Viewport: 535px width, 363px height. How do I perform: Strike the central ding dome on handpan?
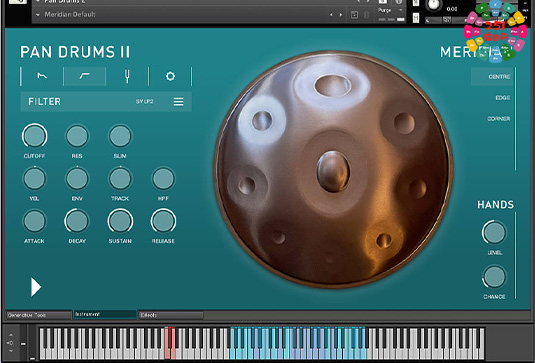pyautogui.click(x=333, y=172)
